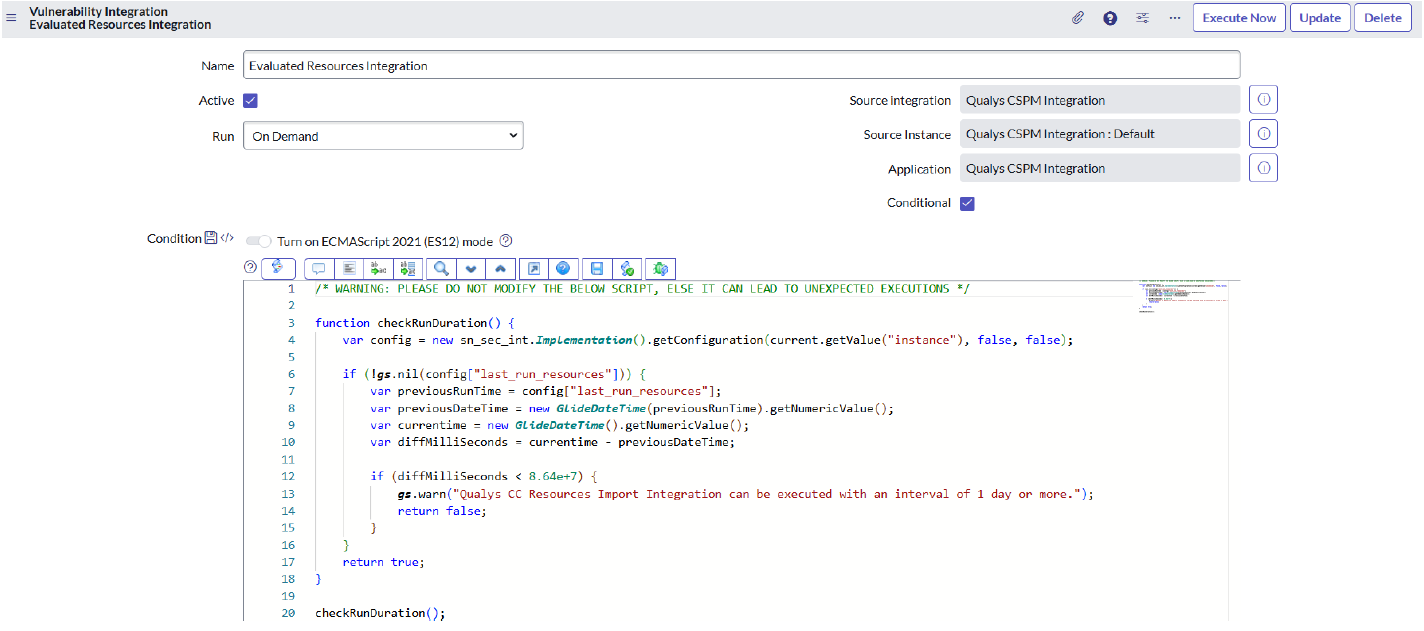1424x631 pixels.
Task: Click the floppy disk save icon in script toolbar
Action: pyautogui.click(x=597, y=268)
